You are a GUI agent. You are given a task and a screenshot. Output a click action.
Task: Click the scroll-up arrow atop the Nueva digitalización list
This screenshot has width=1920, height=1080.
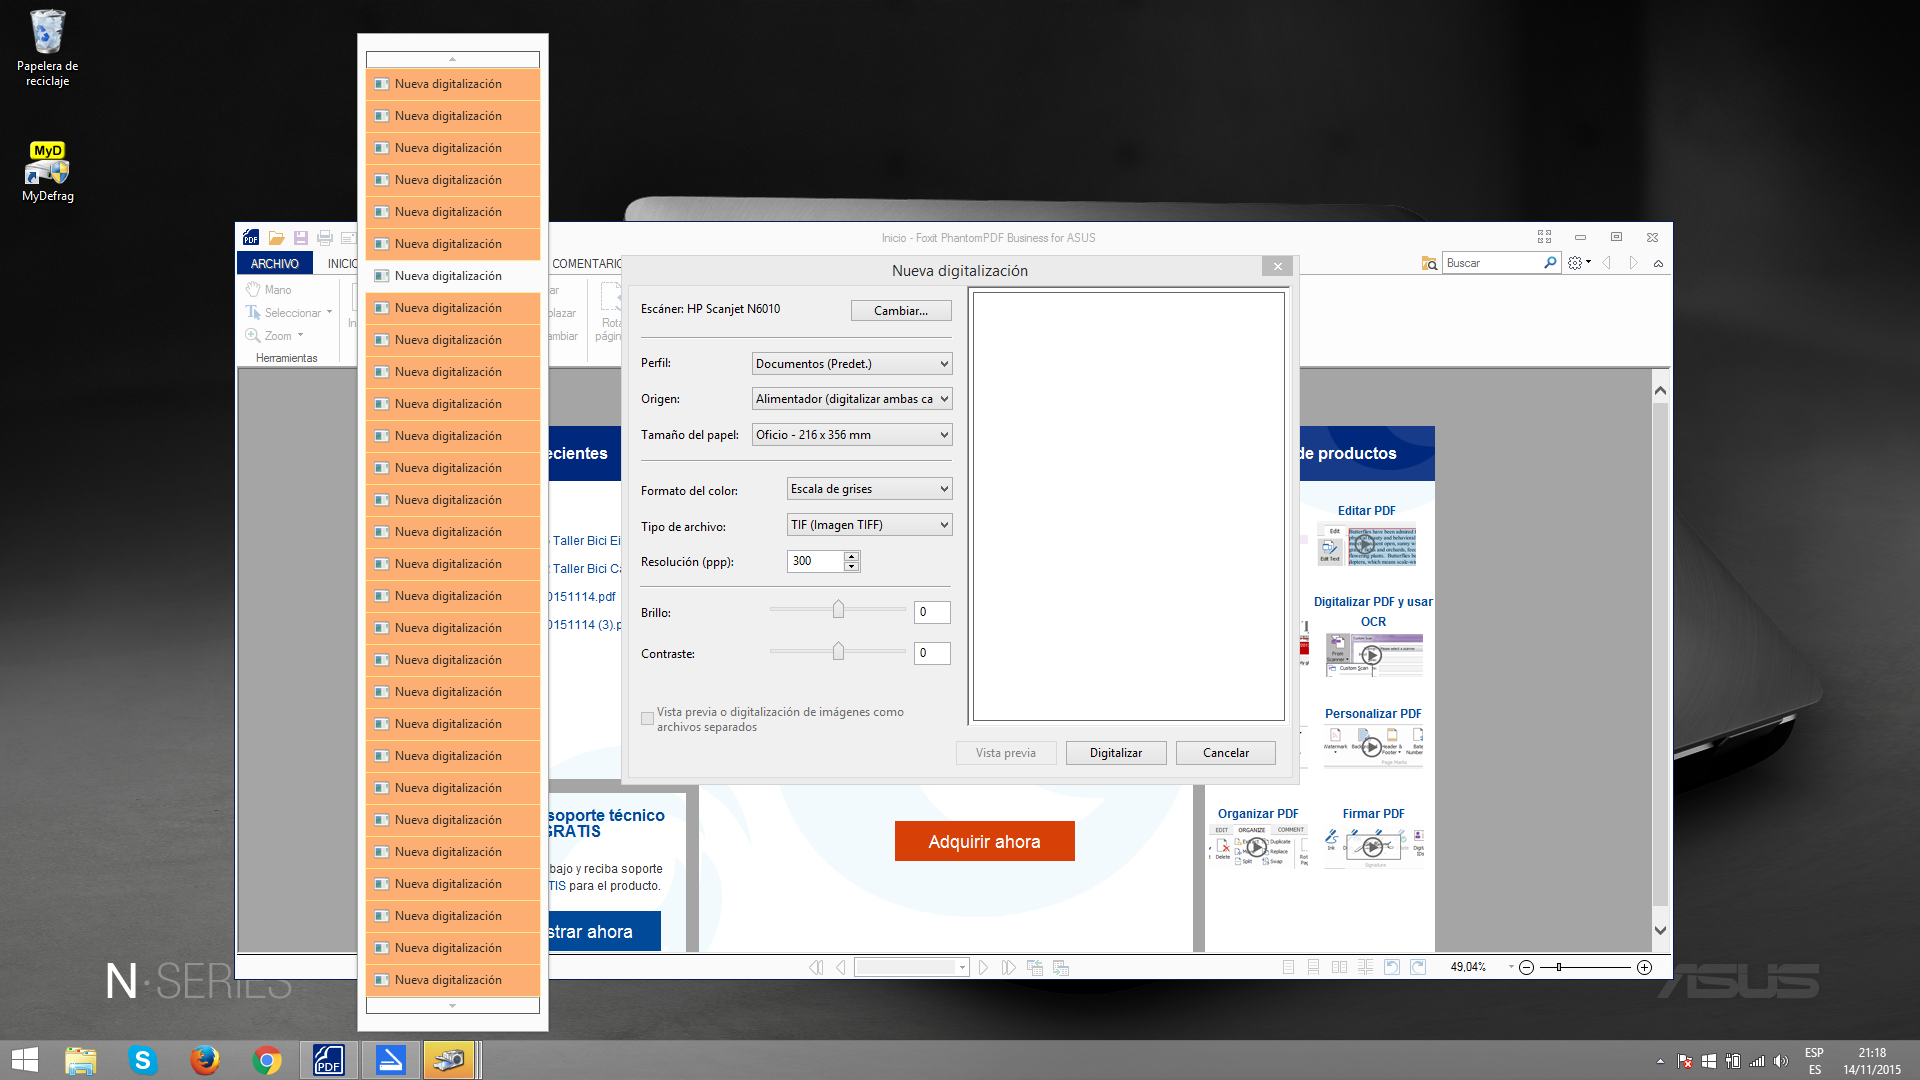click(x=453, y=59)
